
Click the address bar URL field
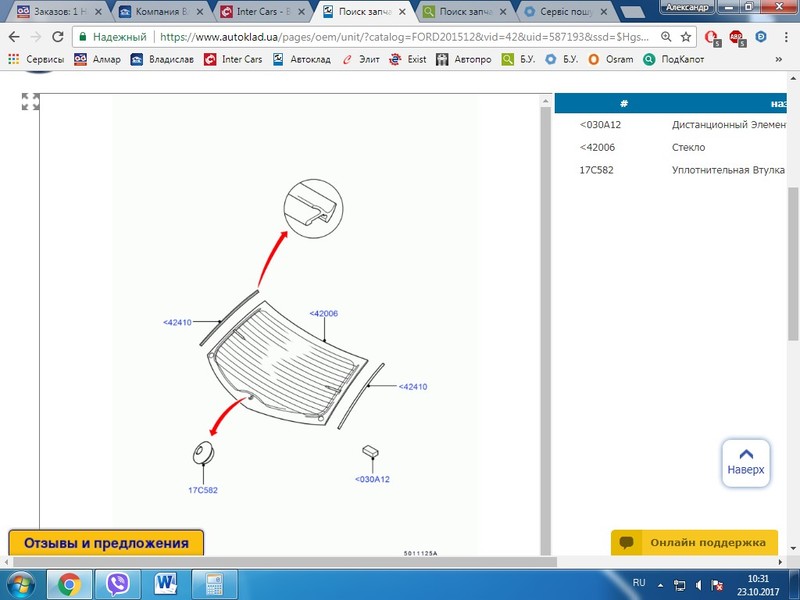(x=400, y=36)
